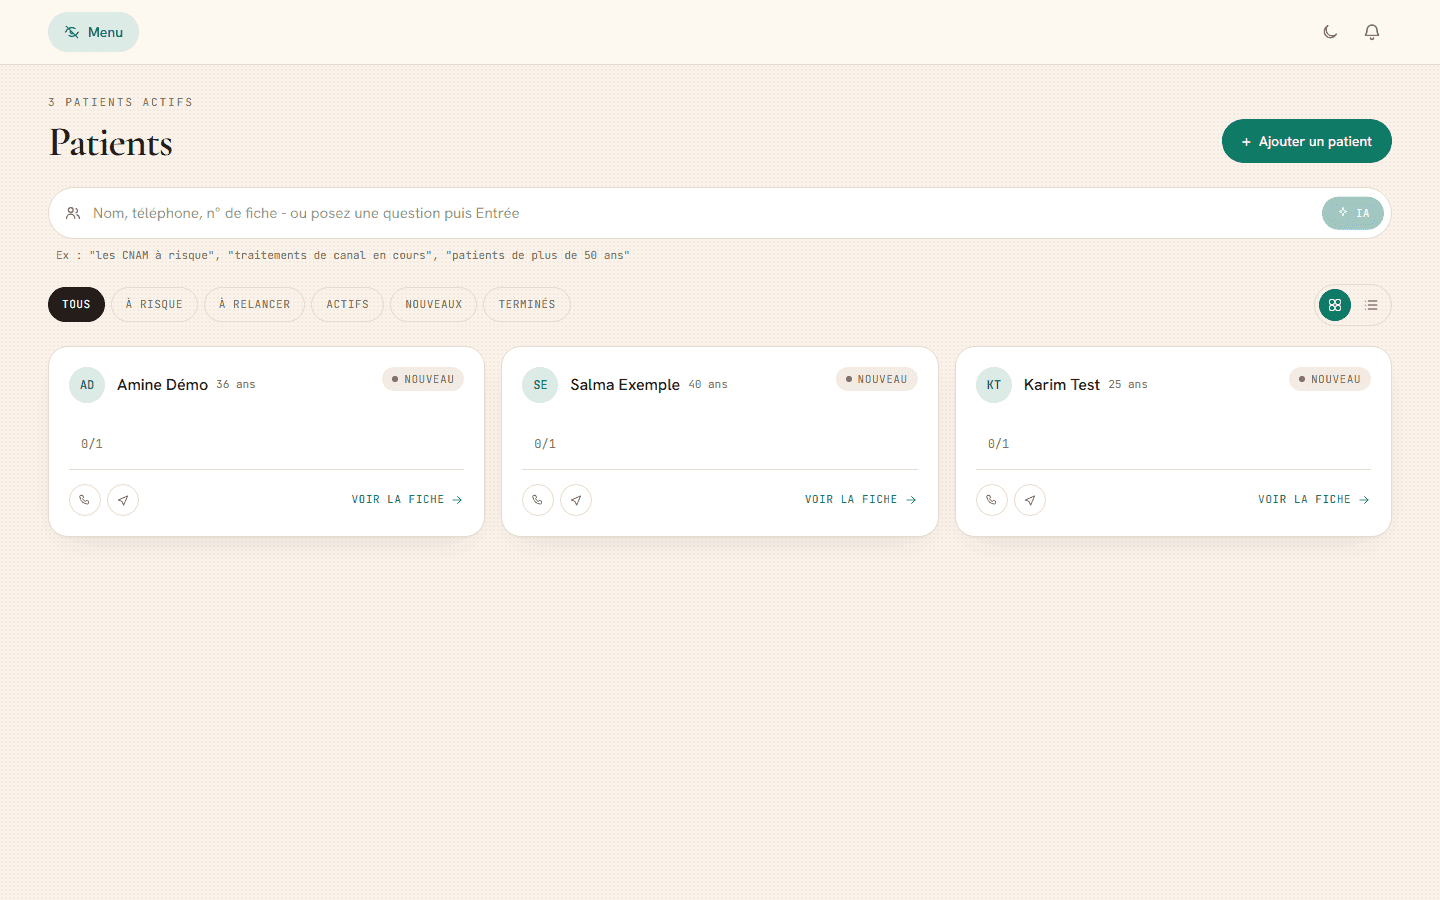Click the '3 patients actifs' label
The height and width of the screenshot is (900, 1440).
coord(121,102)
